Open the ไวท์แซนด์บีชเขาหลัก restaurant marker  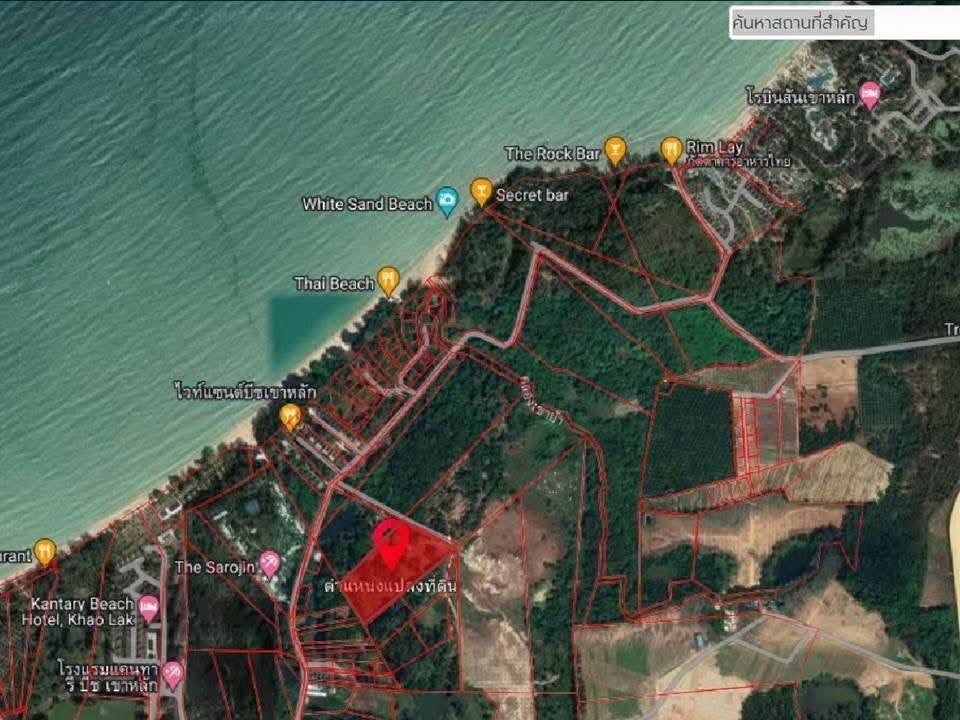(x=290, y=417)
